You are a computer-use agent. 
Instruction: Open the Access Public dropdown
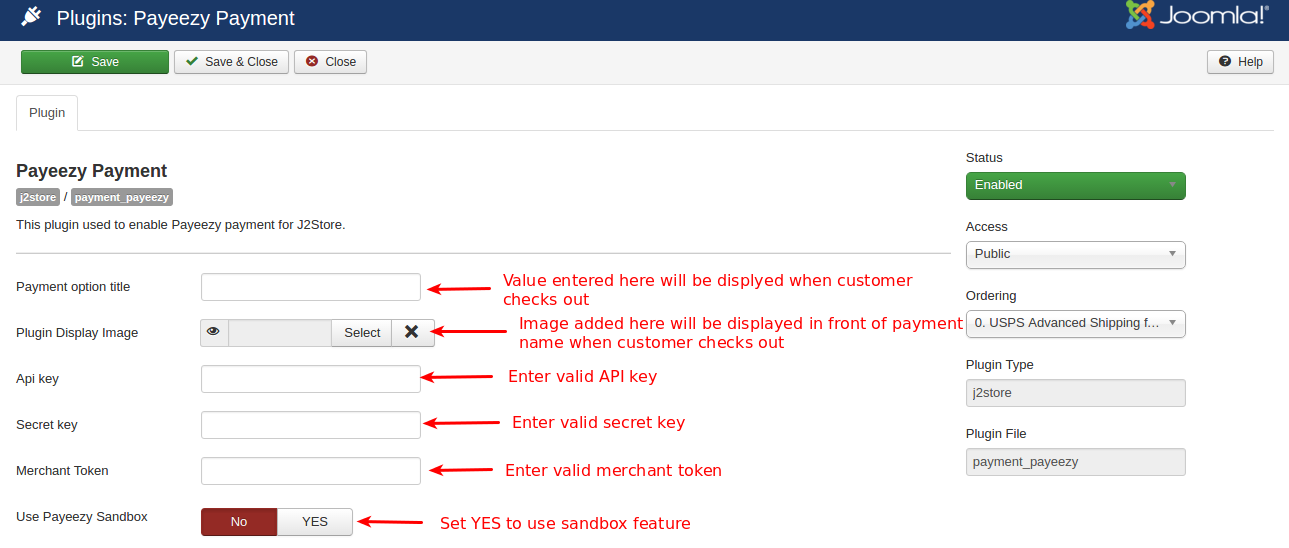(1076, 254)
